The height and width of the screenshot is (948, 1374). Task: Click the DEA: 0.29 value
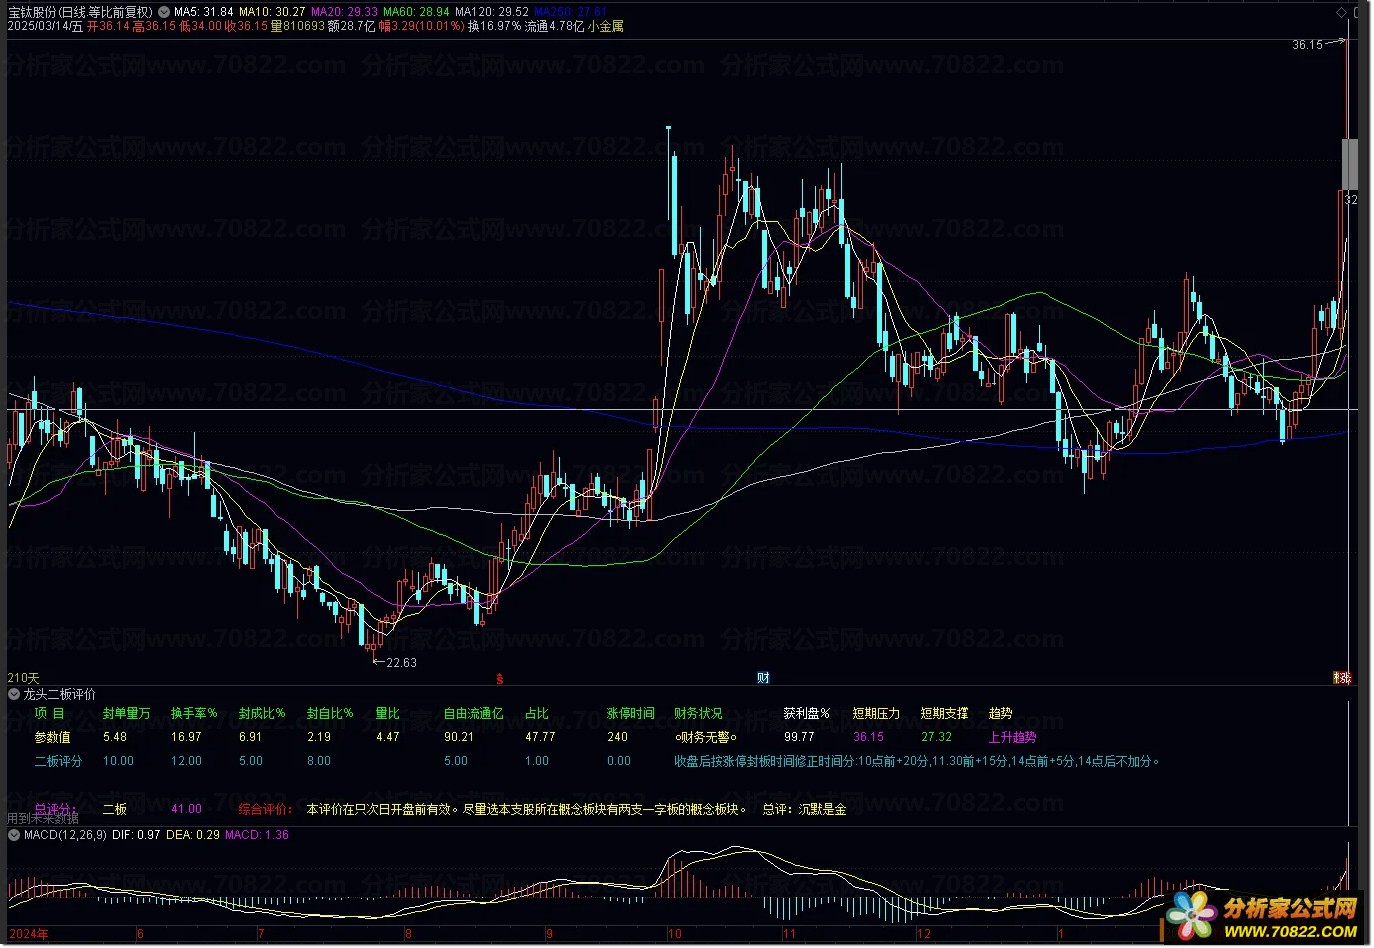[193, 835]
